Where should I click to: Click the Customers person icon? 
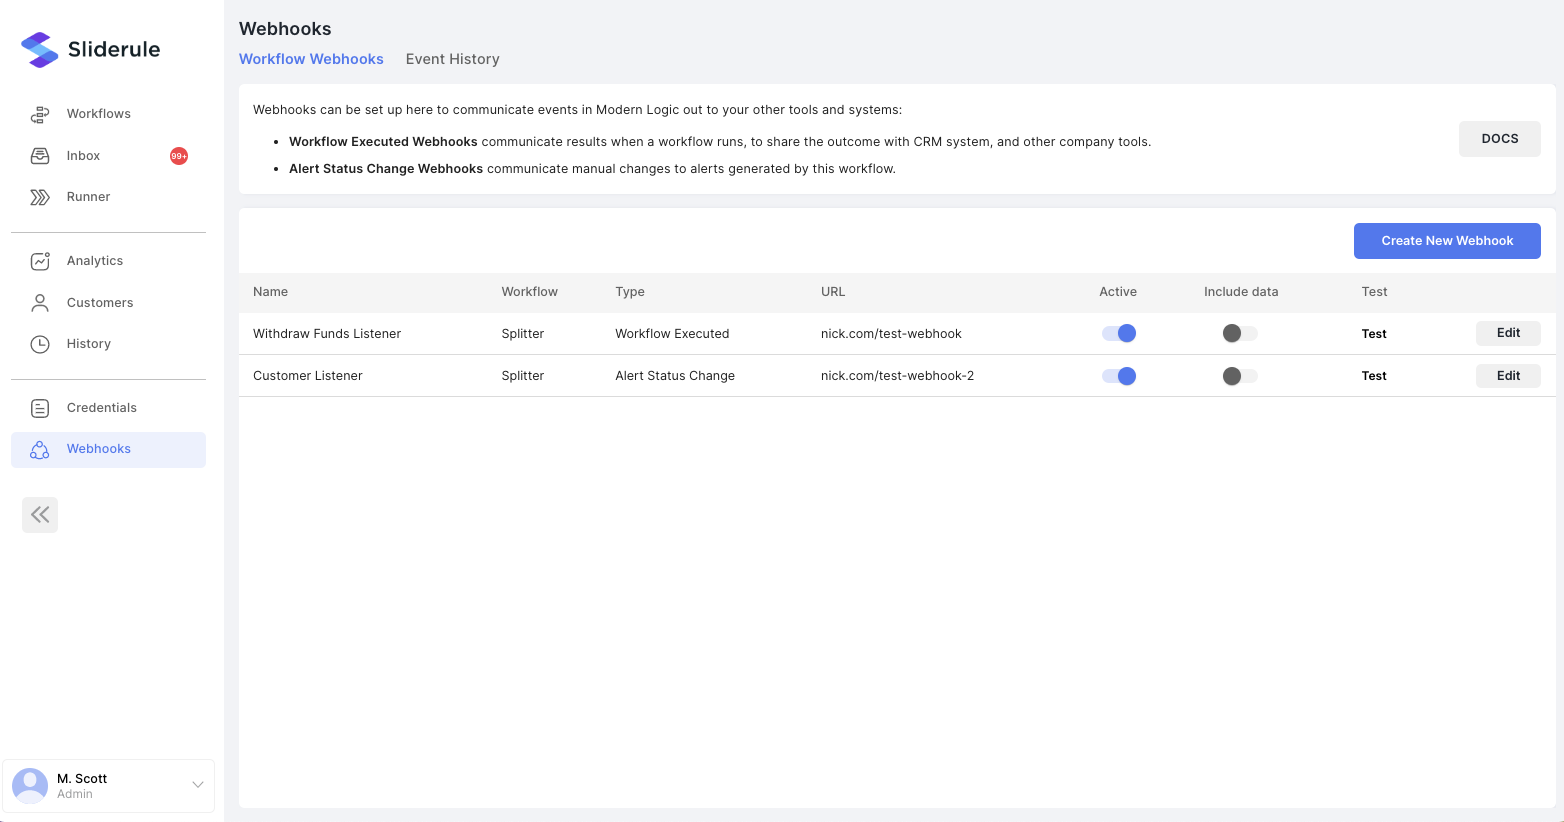pos(40,303)
